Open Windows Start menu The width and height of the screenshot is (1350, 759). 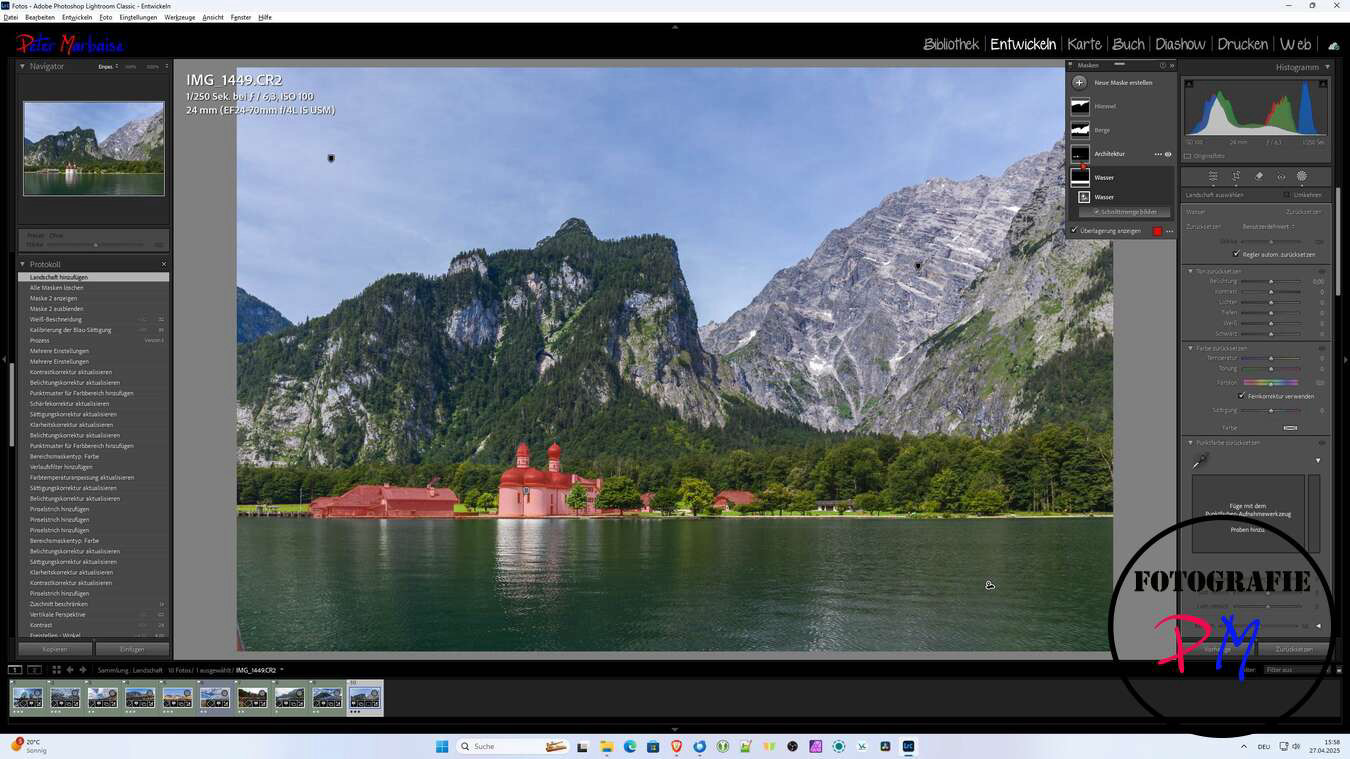pos(442,746)
